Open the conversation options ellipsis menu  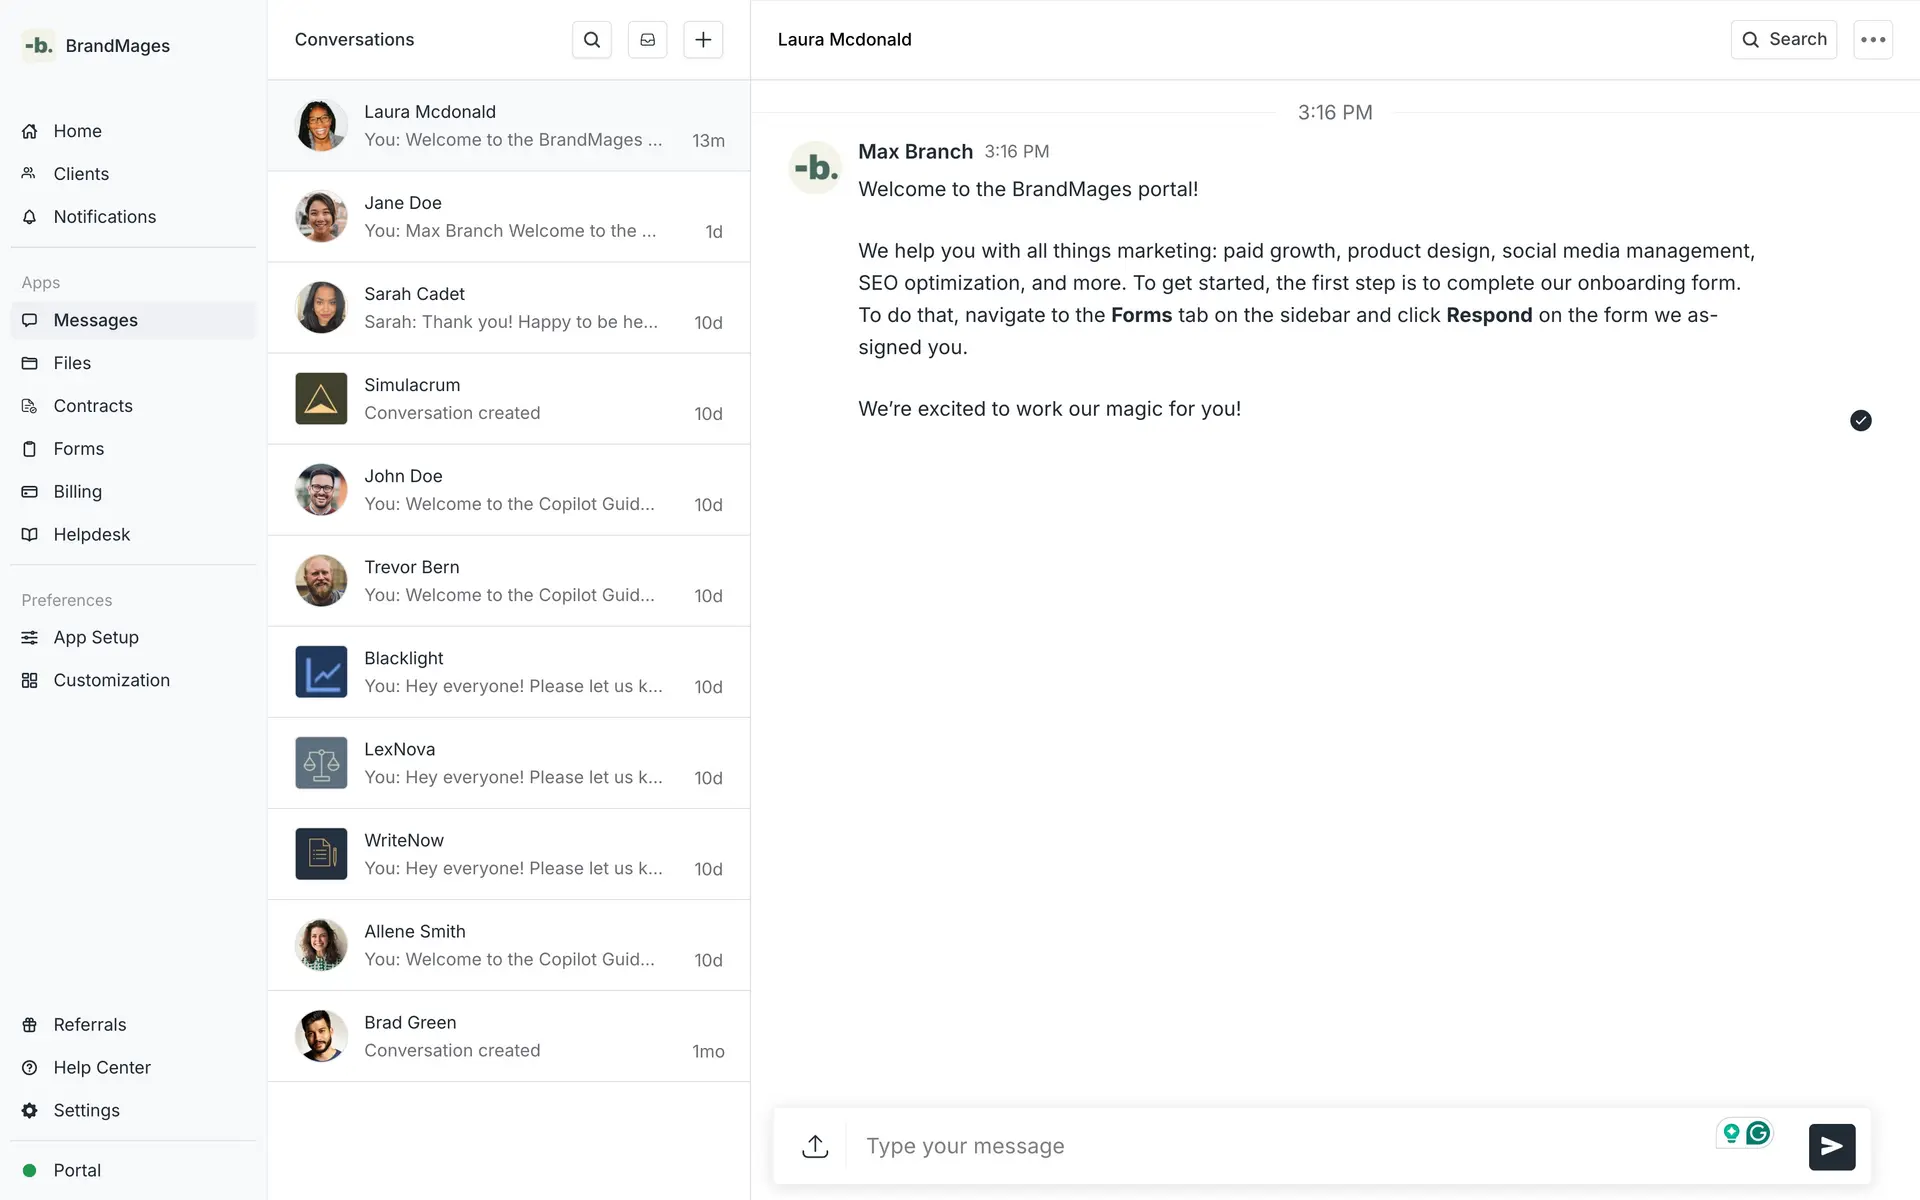[1875, 39]
